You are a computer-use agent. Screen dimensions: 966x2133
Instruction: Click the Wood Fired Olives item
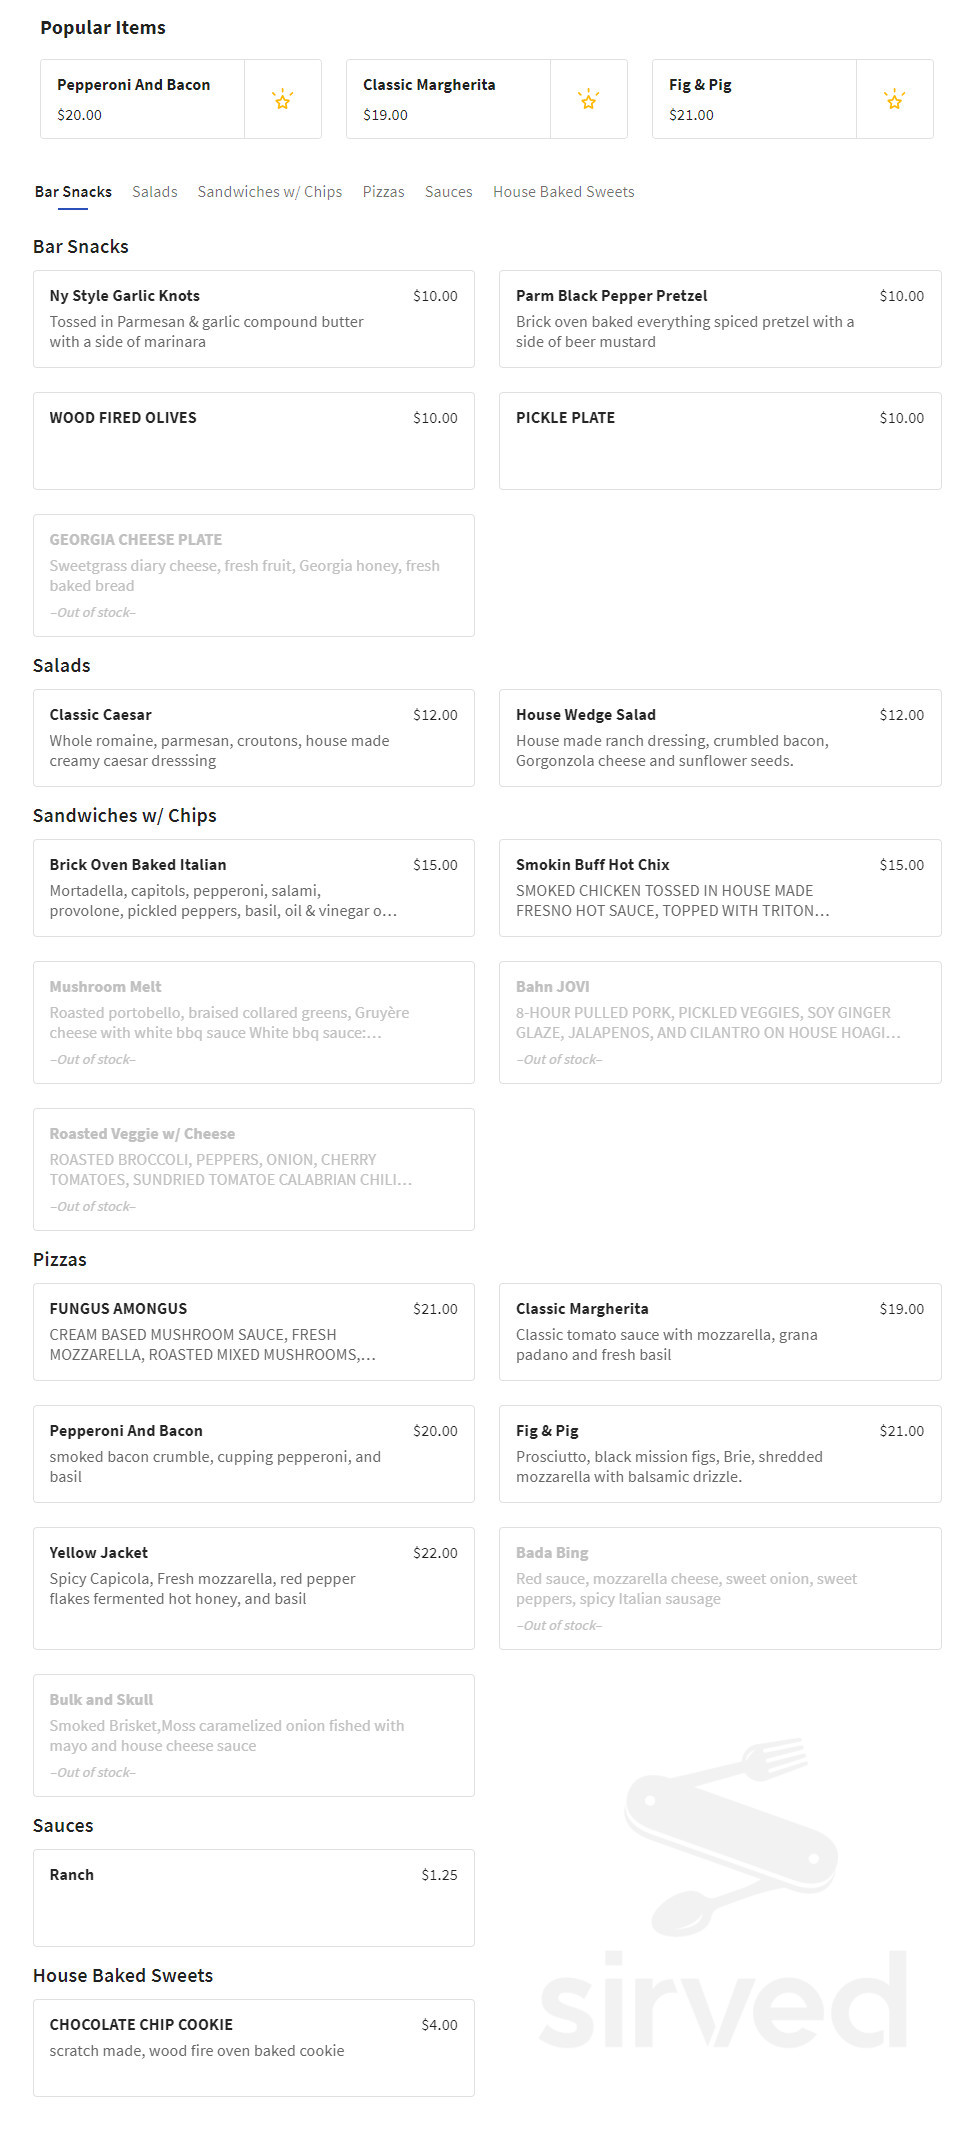(254, 441)
